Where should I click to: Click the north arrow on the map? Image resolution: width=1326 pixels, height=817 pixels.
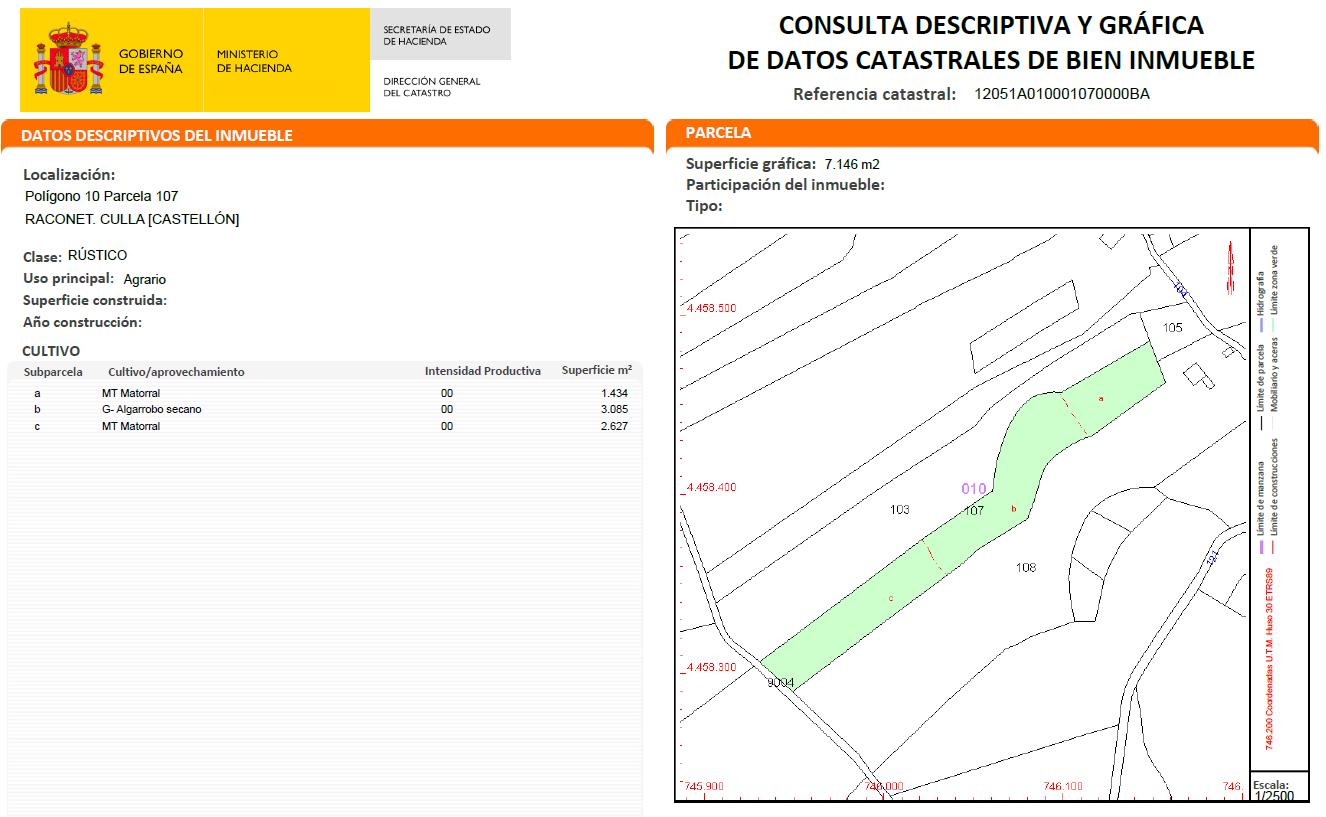point(1229,267)
